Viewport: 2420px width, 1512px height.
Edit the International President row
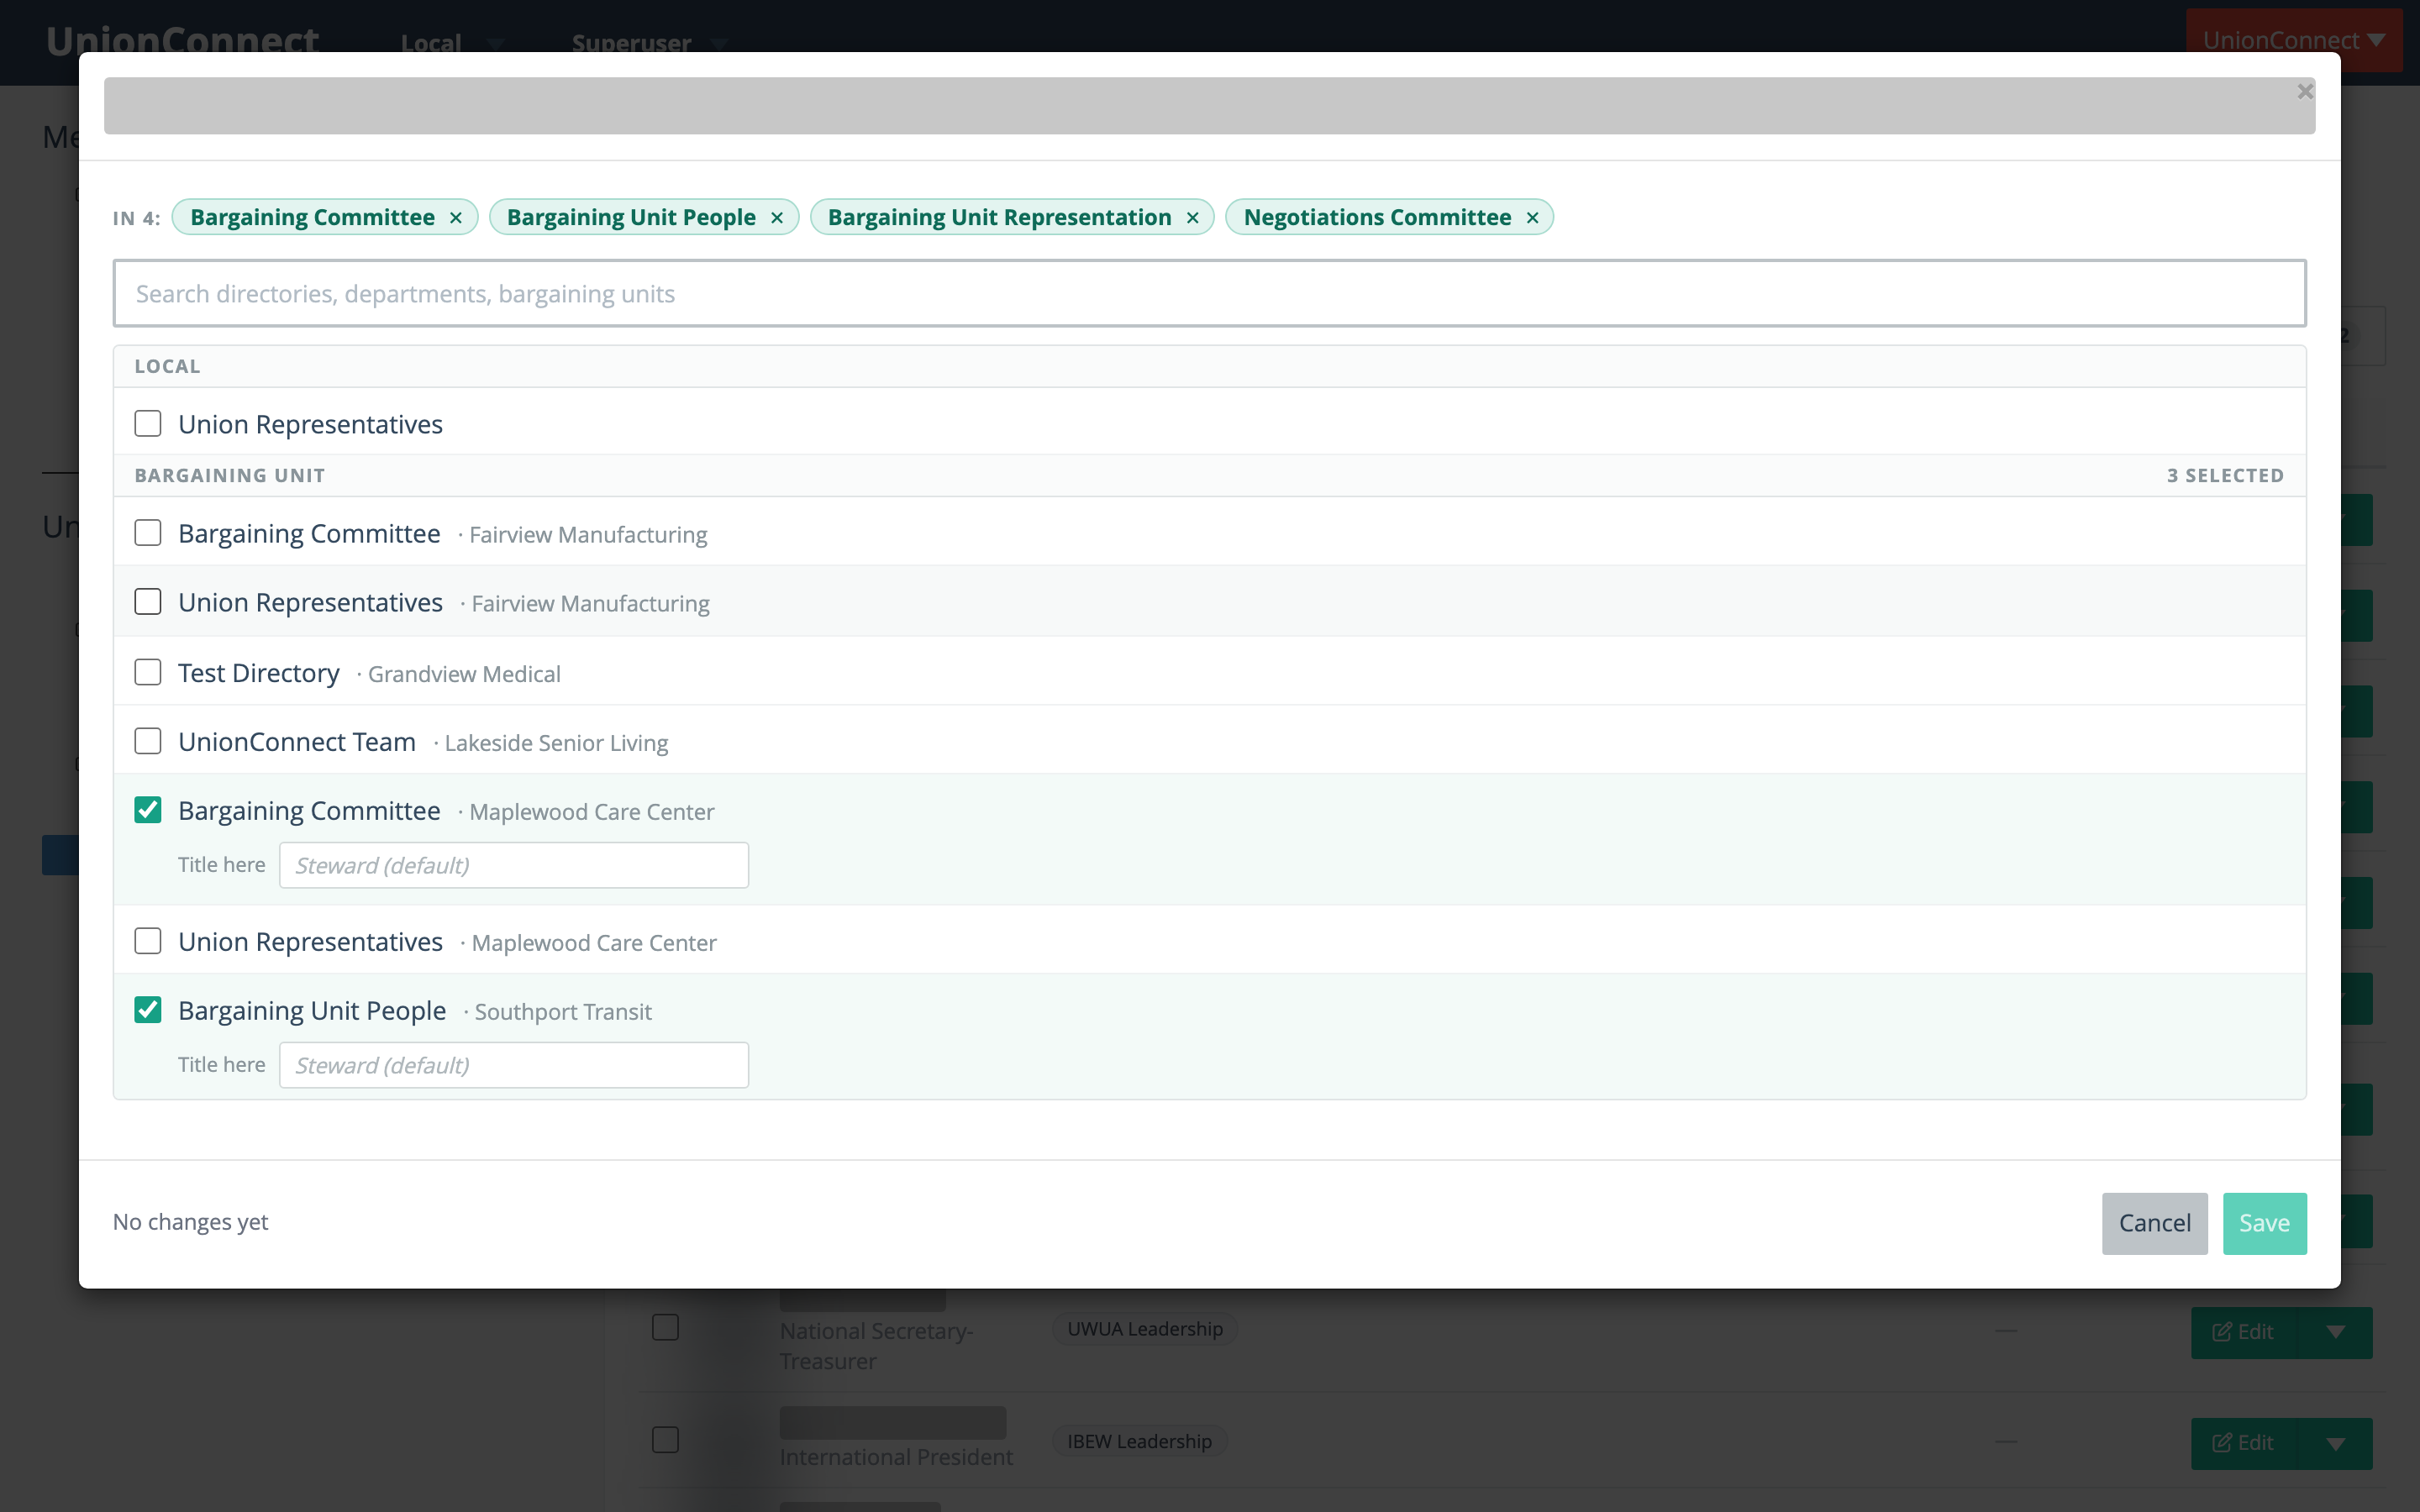[x=2244, y=1443]
